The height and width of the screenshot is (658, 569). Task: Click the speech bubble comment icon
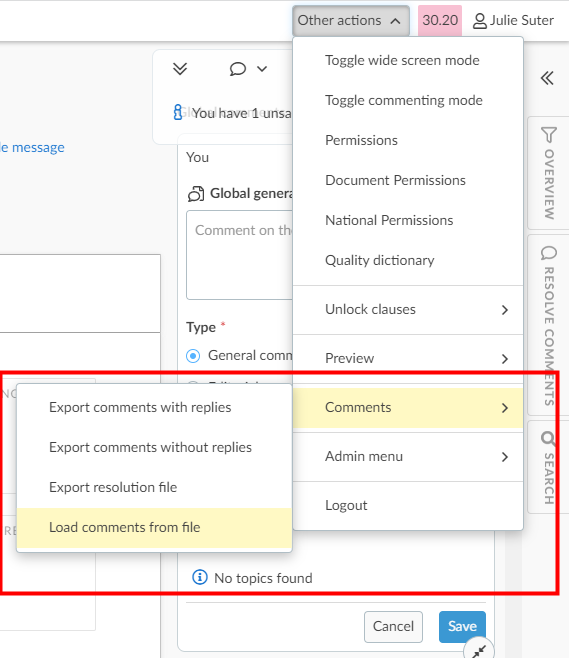coord(238,68)
